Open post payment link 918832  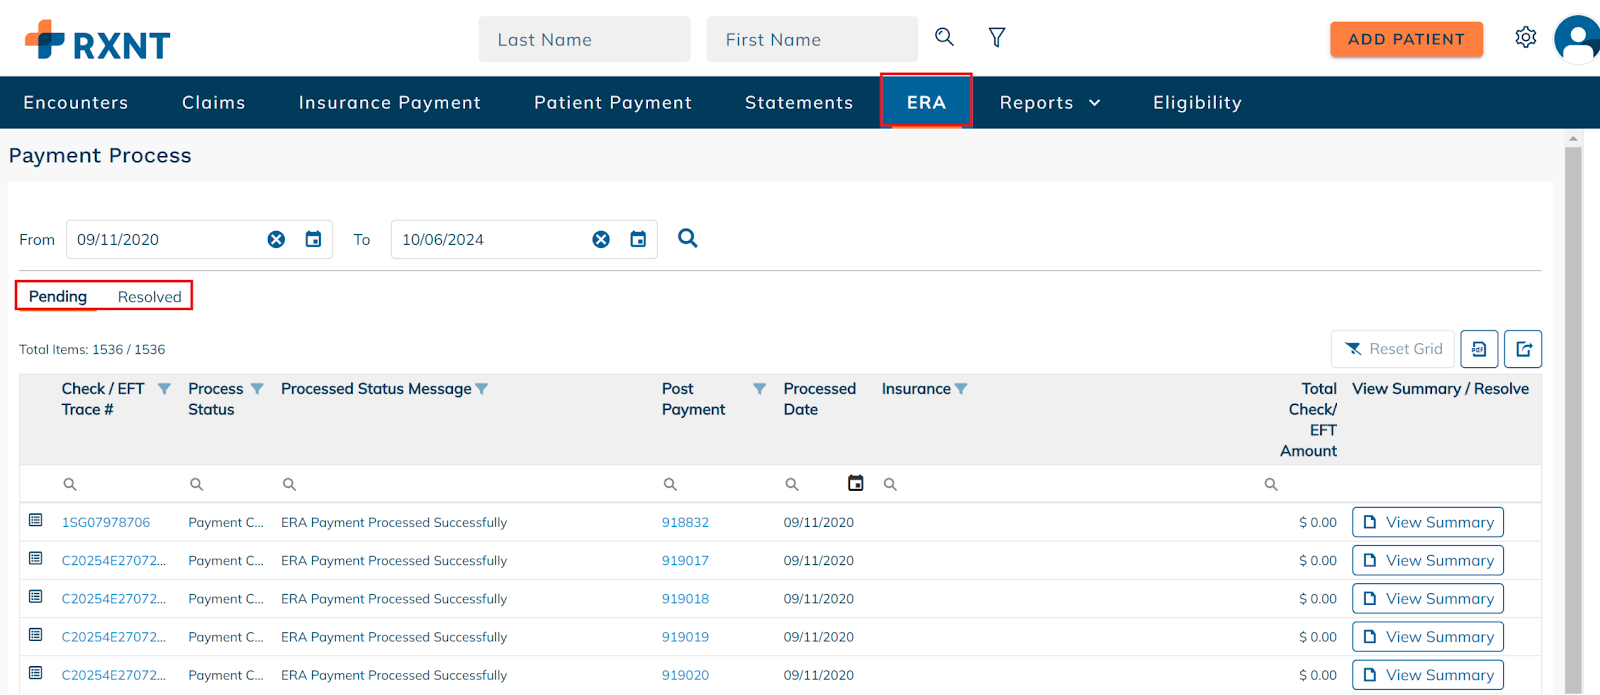pyautogui.click(x=685, y=523)
